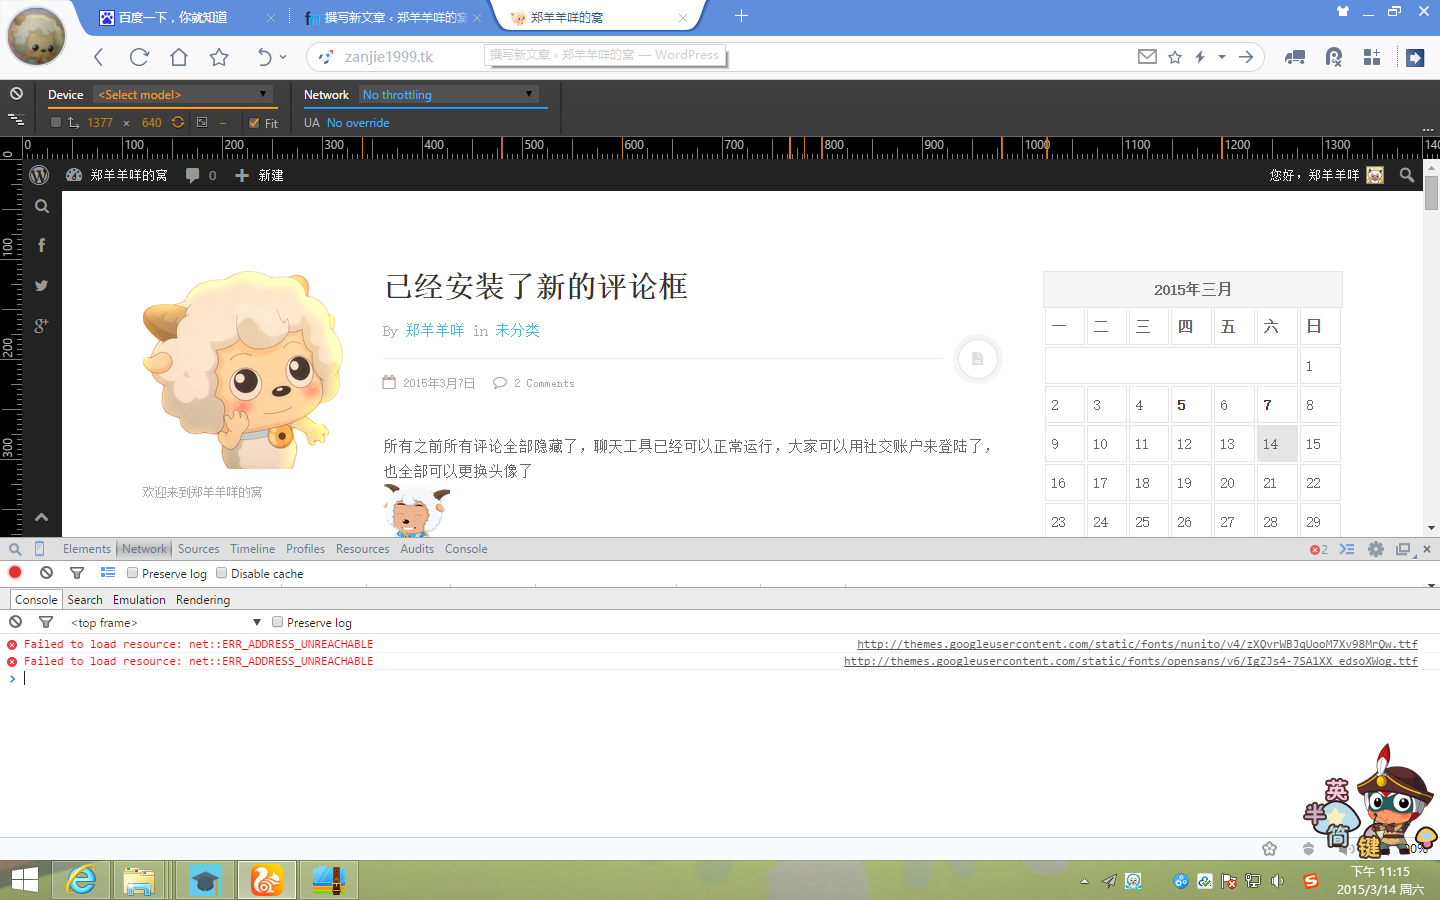Viewport: 1440px width, 900px height.
Task: Click the page vertical scrollbar thumb
Action: [1432, 193]
